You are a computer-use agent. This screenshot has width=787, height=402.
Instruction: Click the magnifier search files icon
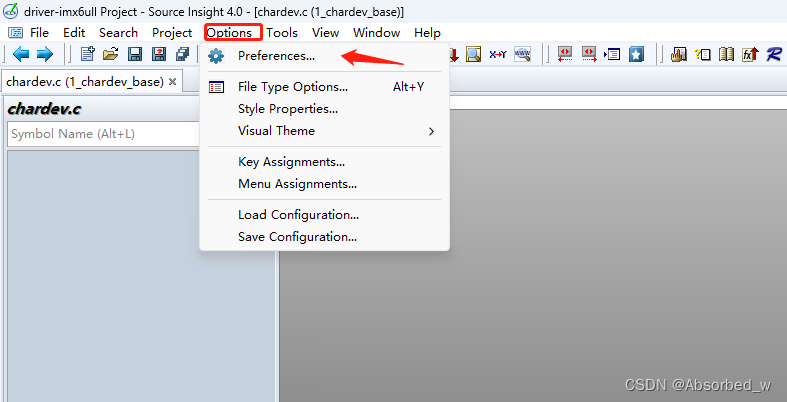pos(473,54)
